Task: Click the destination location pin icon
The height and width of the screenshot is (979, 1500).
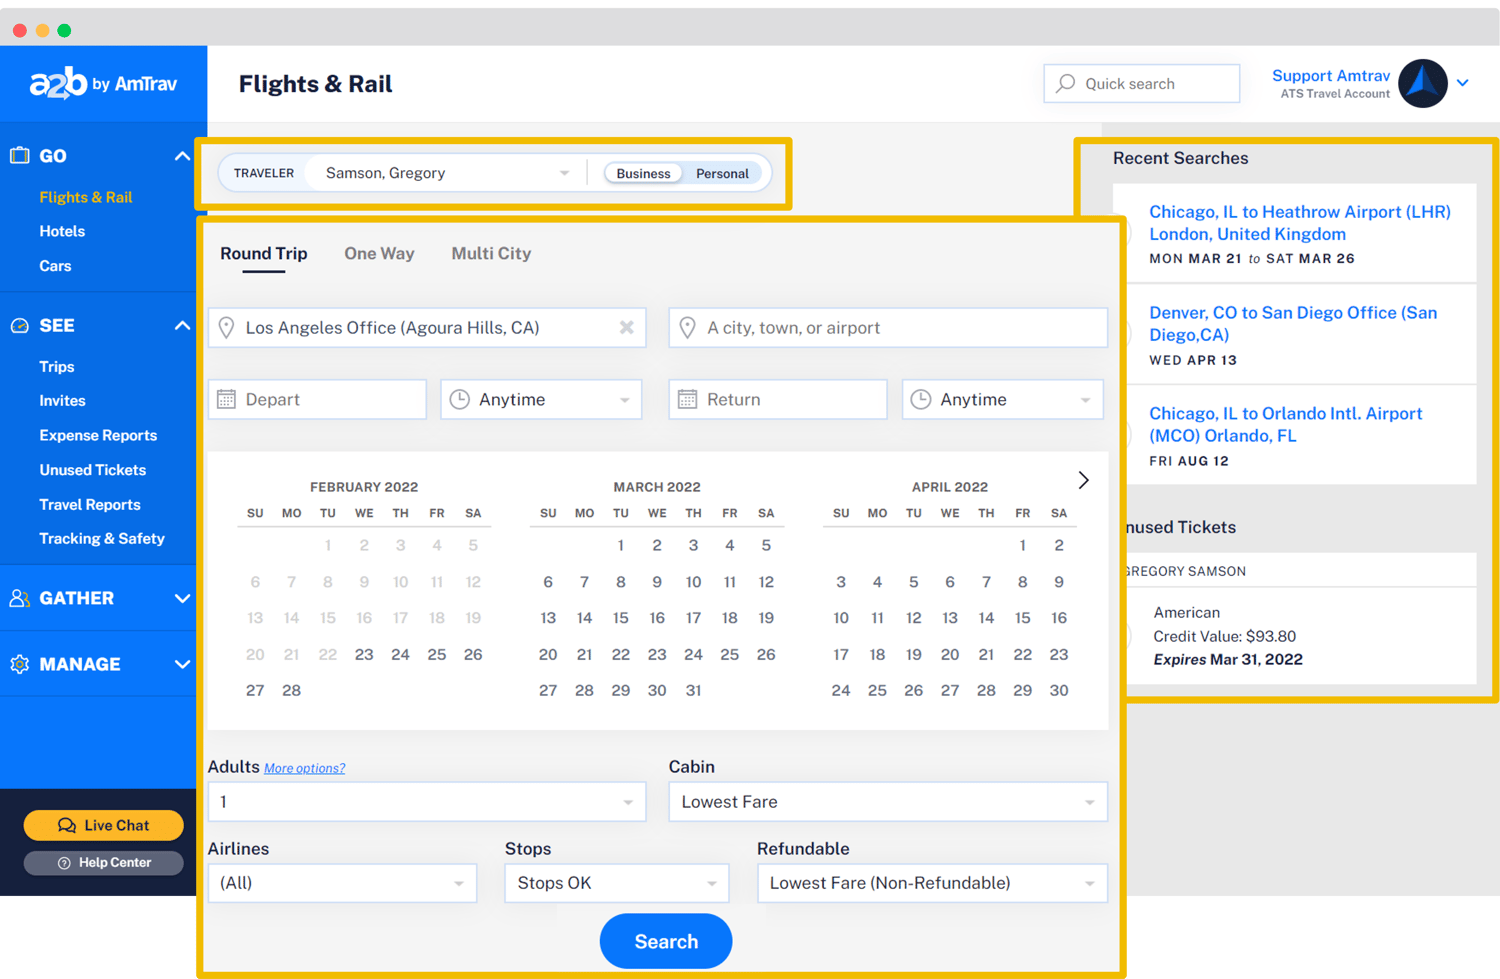Action: pyautogui.click(x=687, y=328)
